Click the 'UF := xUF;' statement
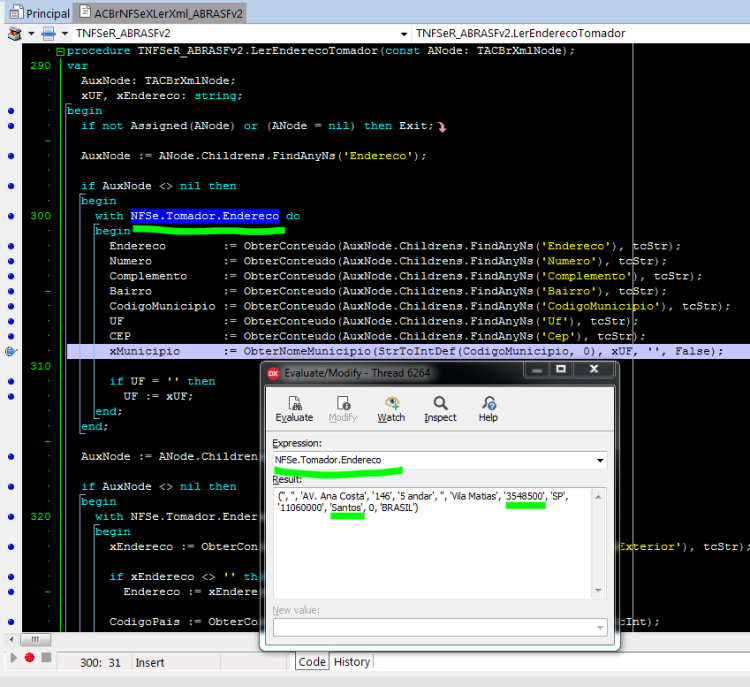This screenshot has height=687, width=750. tap(158, 397)
